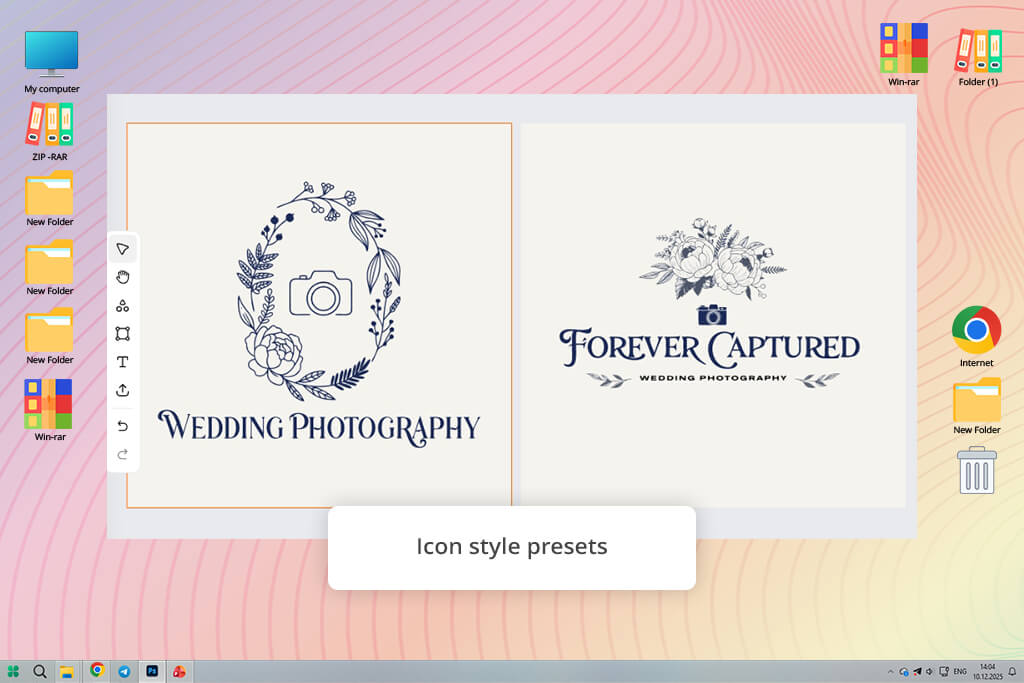Select the pointer selection tool
Image resolution: width=1024 pixels, height=683 pixels.
click(122, 249)
